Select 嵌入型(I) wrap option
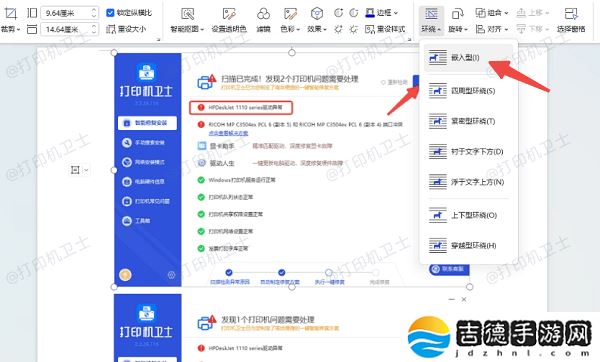Viewport: 600px width, 362px height. click(x=468, y=58)
